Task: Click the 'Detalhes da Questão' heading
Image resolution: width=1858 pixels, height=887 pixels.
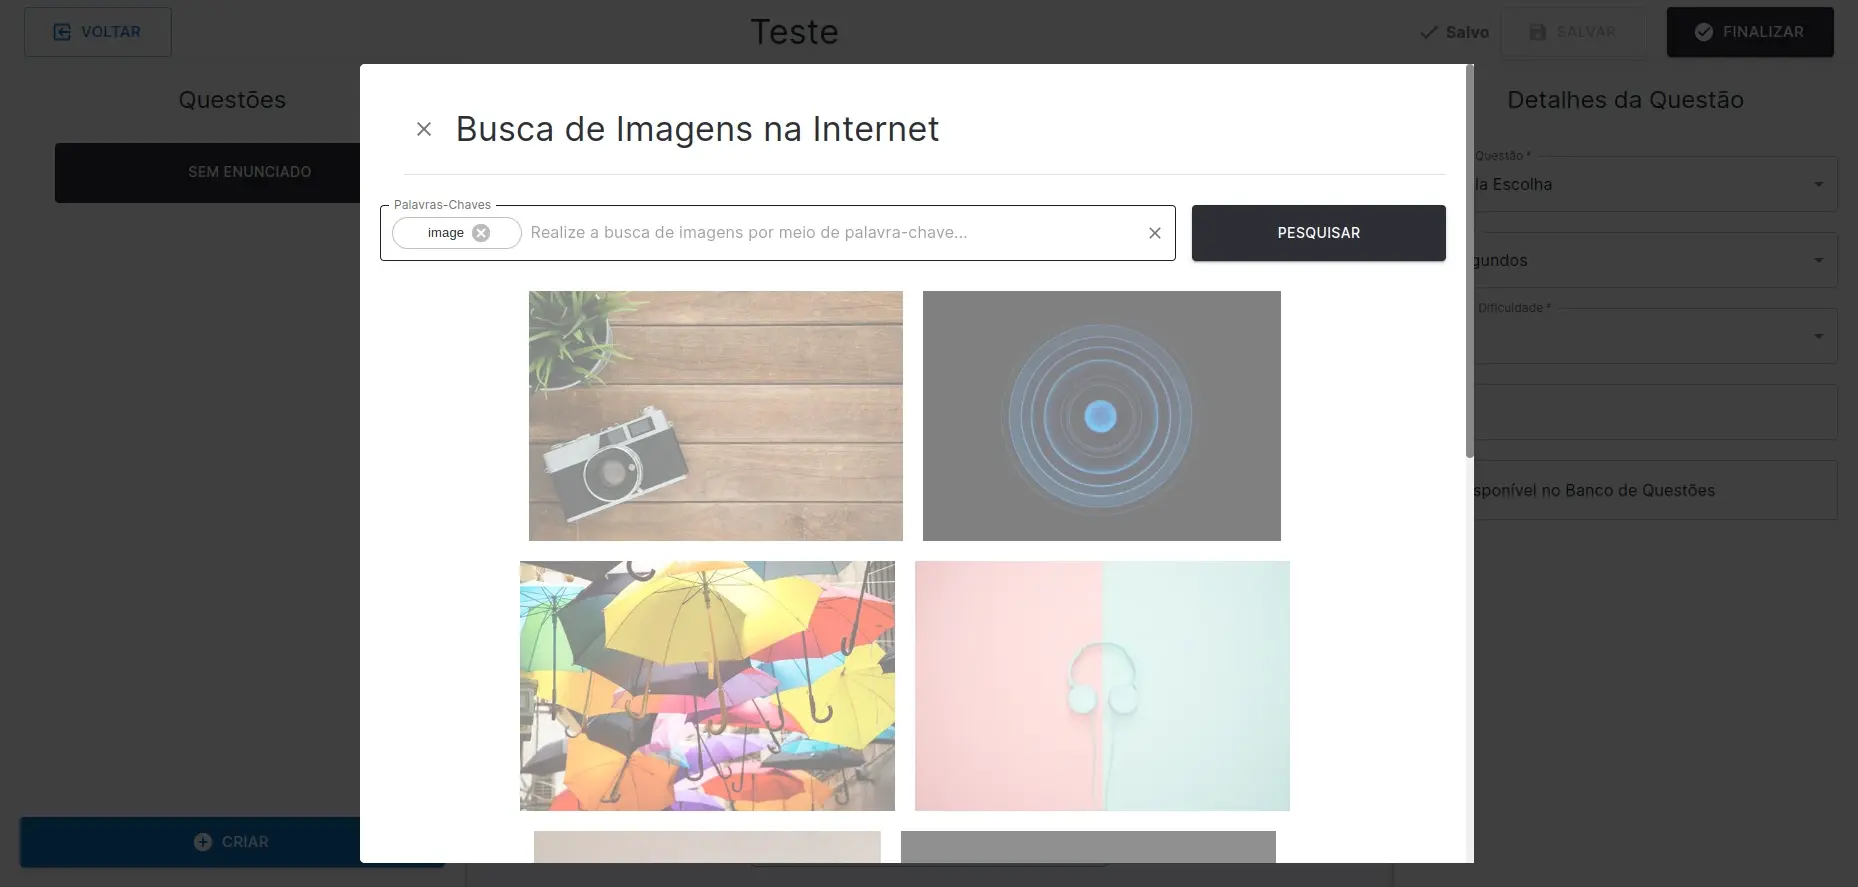Action: coord(1625,100)
